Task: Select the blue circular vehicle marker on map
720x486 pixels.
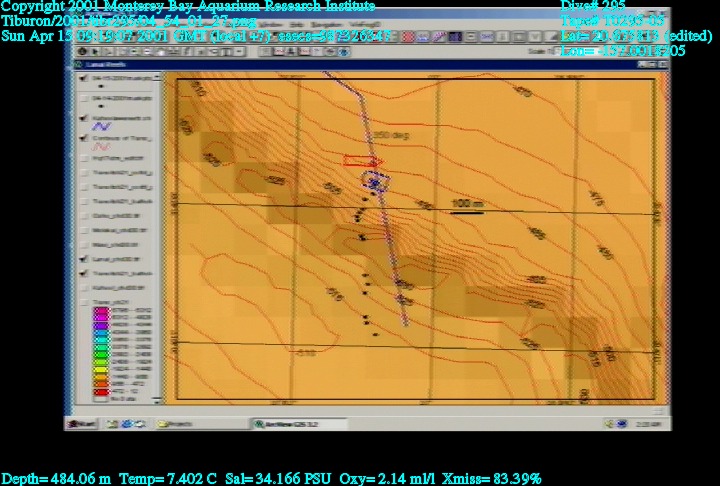Action: (375, 181)
